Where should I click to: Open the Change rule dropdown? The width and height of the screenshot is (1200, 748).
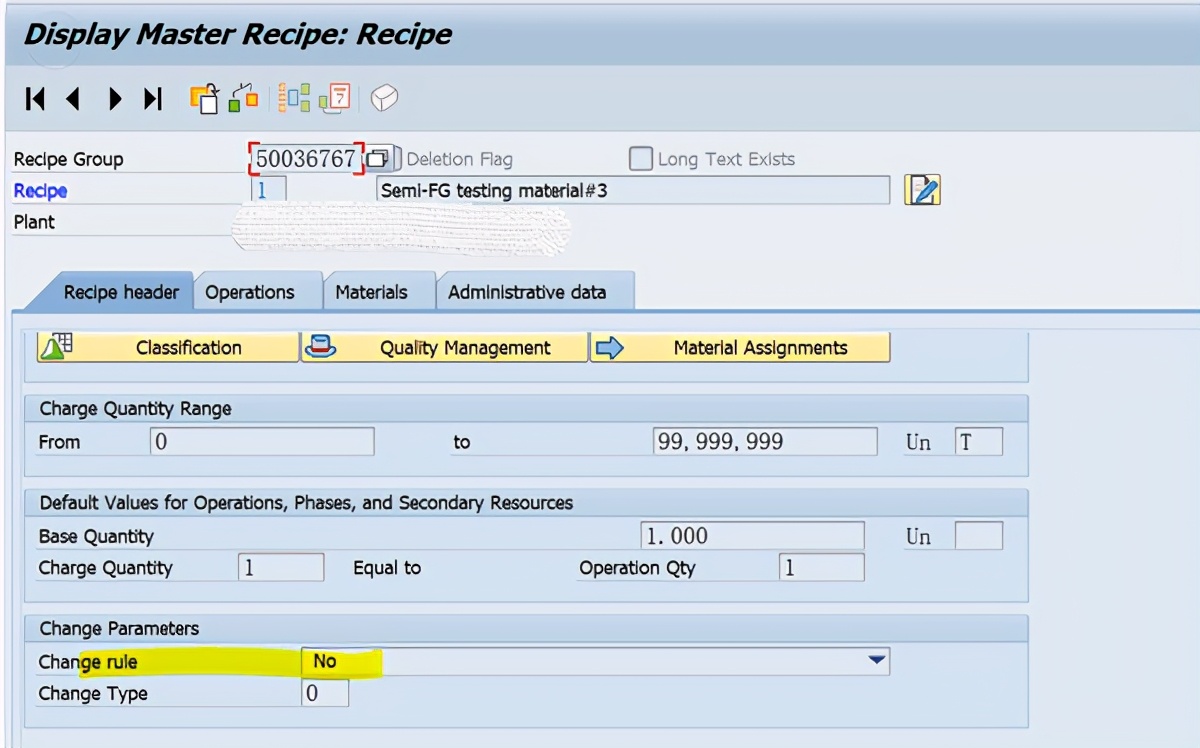878,661
